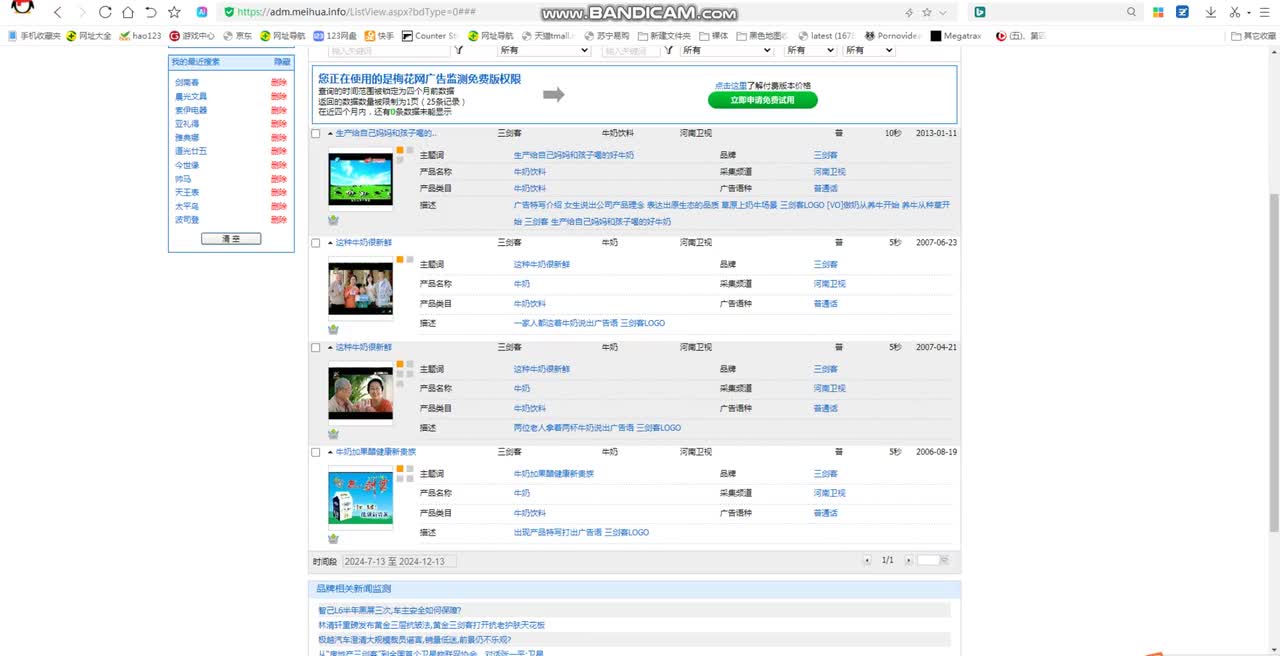
Task: Click second keyword input field
Action: click(633, 50)
